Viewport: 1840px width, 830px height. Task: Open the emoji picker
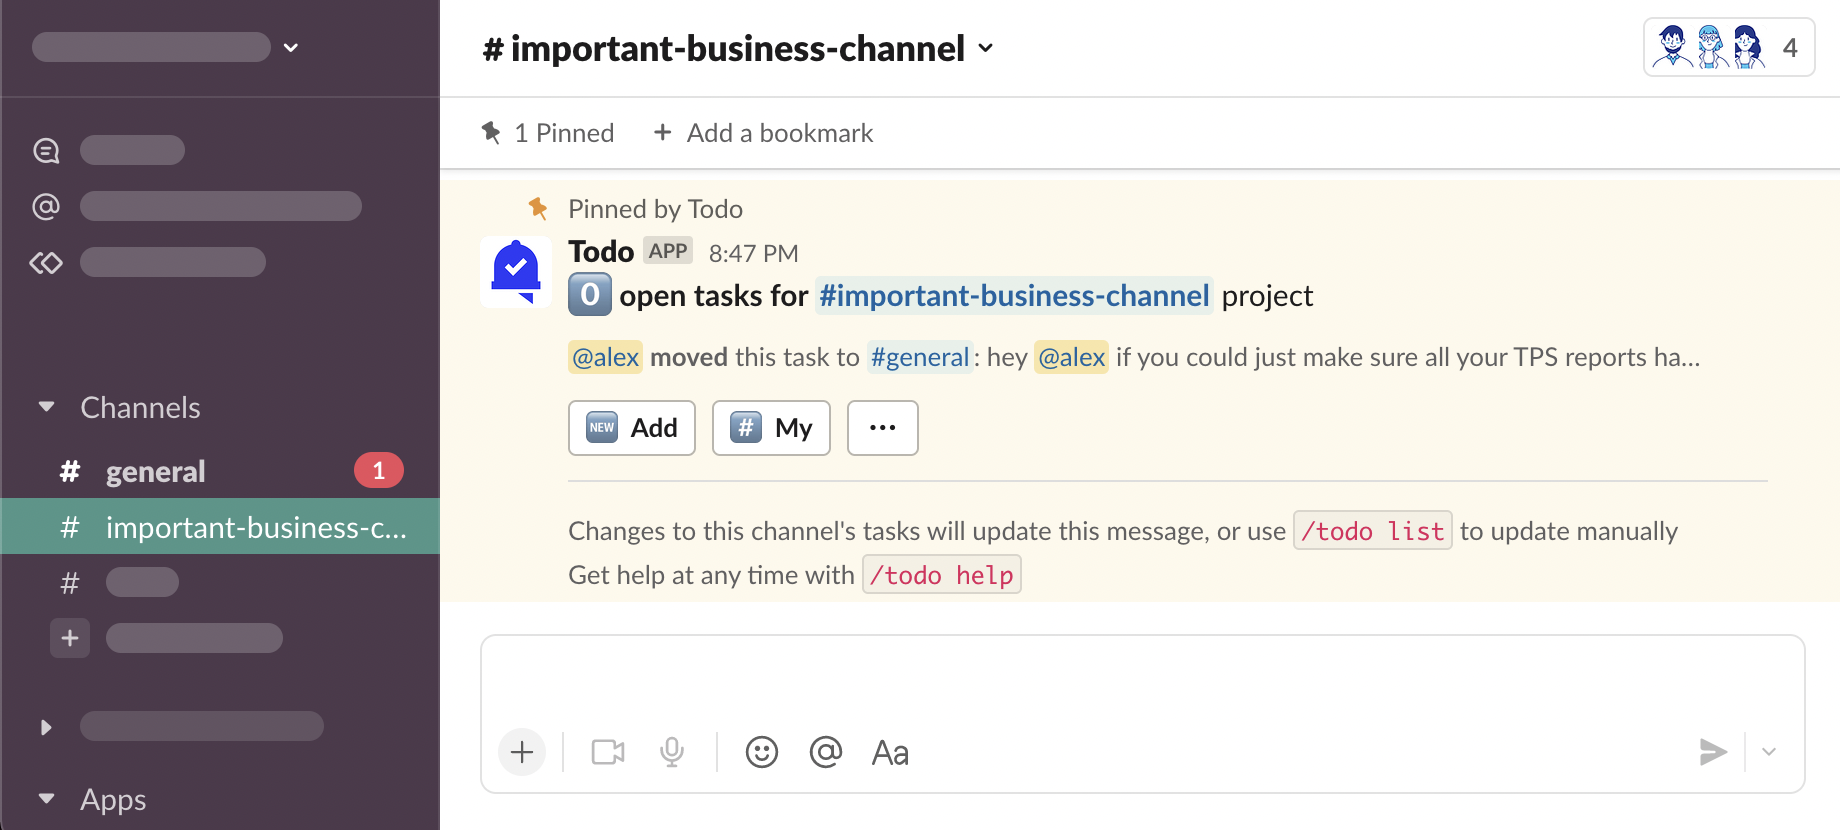(762, 752)
